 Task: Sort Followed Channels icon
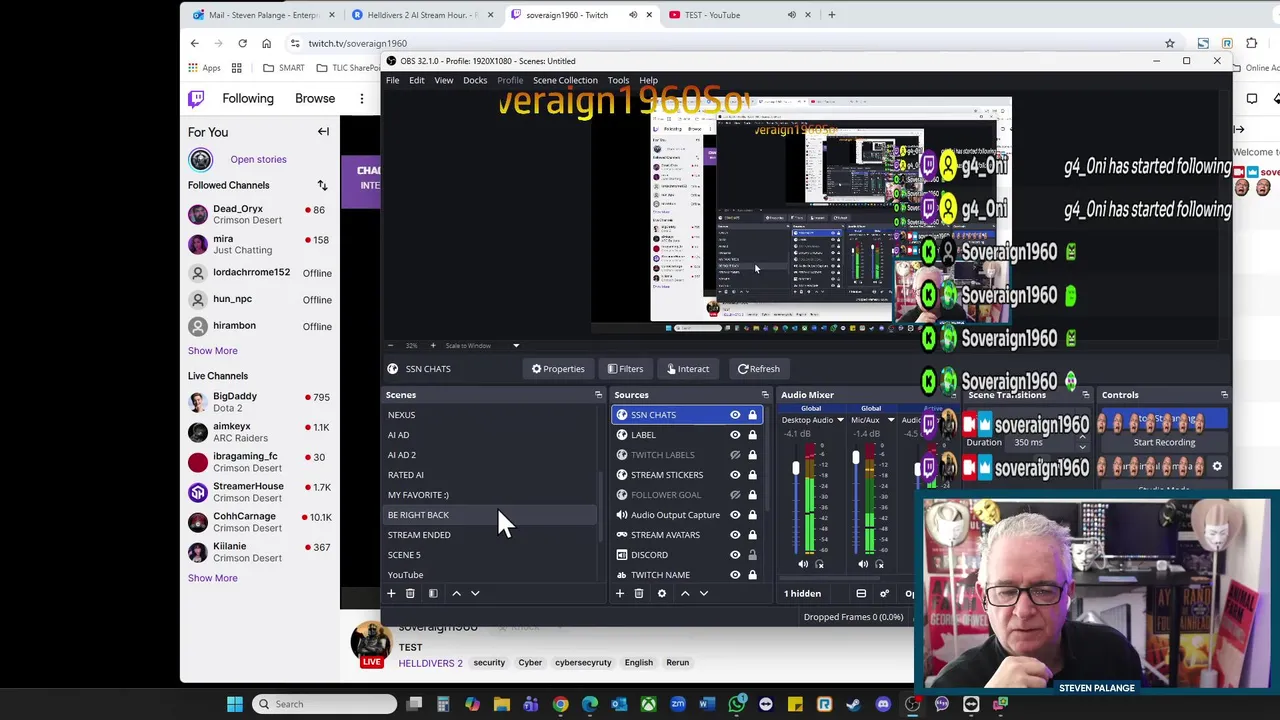click(x=322, y=185)
